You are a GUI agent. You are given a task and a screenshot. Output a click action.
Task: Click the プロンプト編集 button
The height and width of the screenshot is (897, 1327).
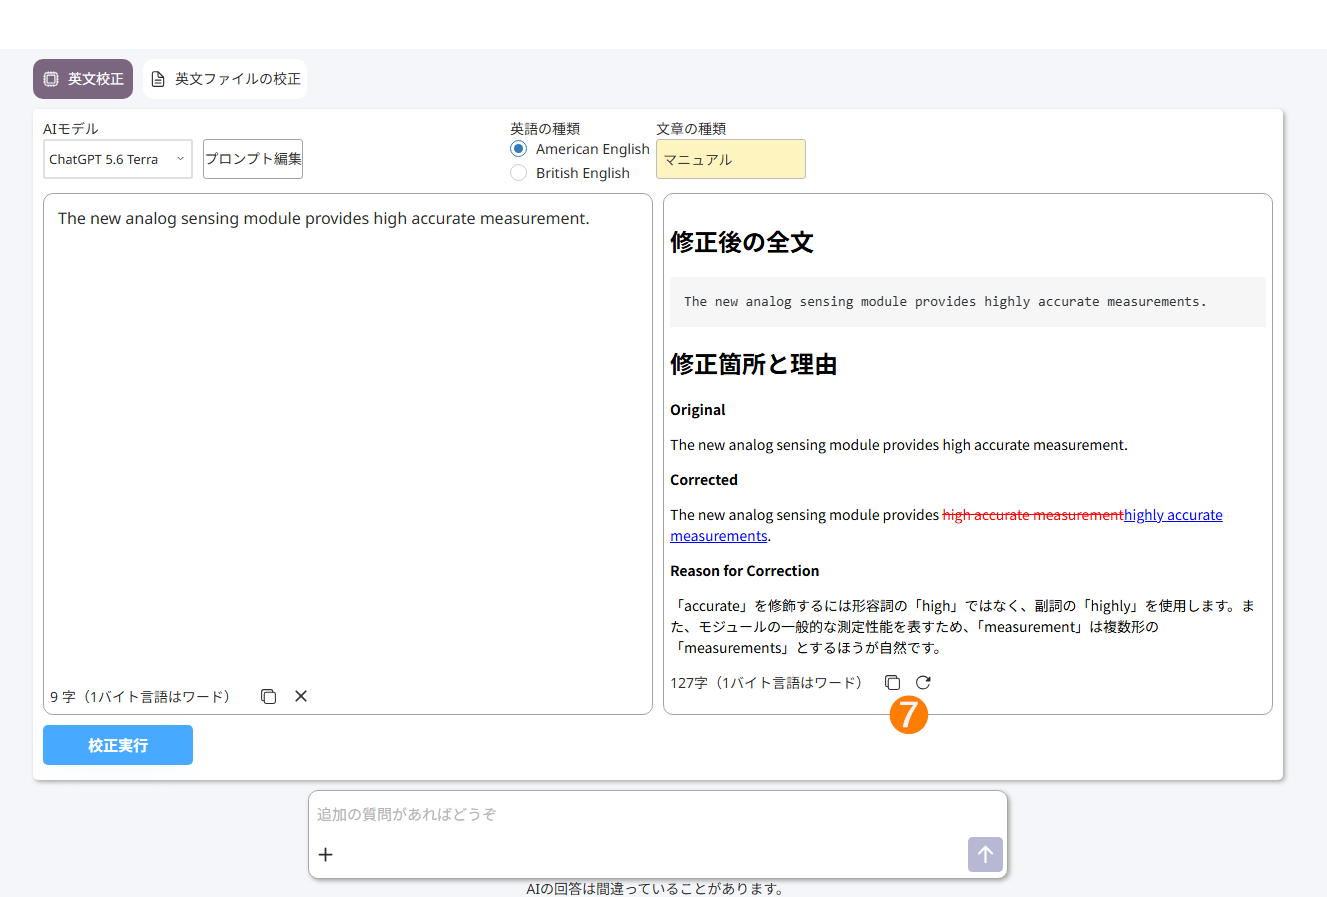click(x=253, y=159)
